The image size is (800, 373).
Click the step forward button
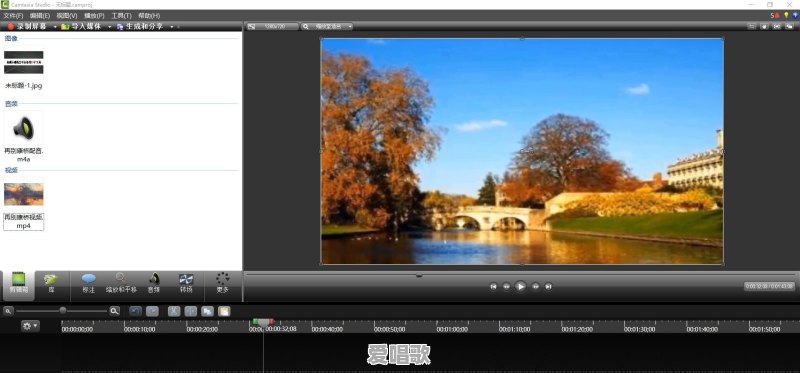536,287
